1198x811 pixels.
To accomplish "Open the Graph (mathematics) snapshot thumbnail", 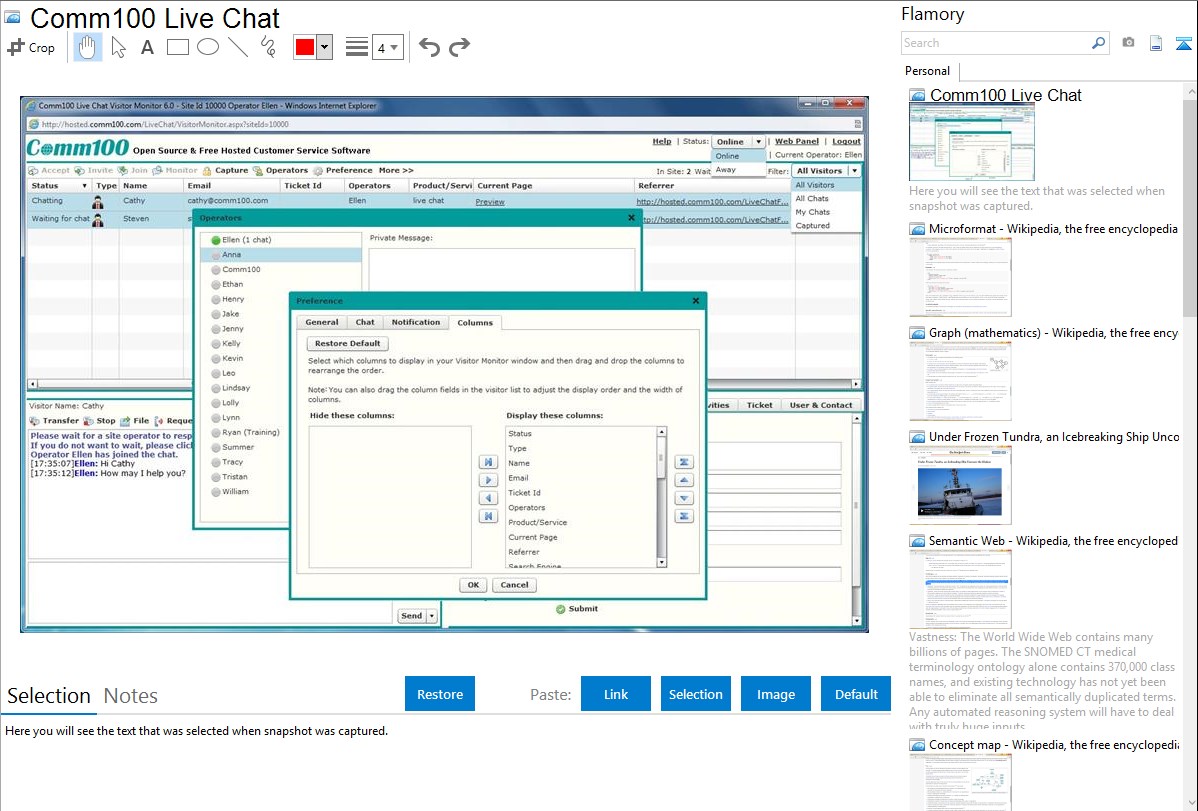I will (960, 381).
